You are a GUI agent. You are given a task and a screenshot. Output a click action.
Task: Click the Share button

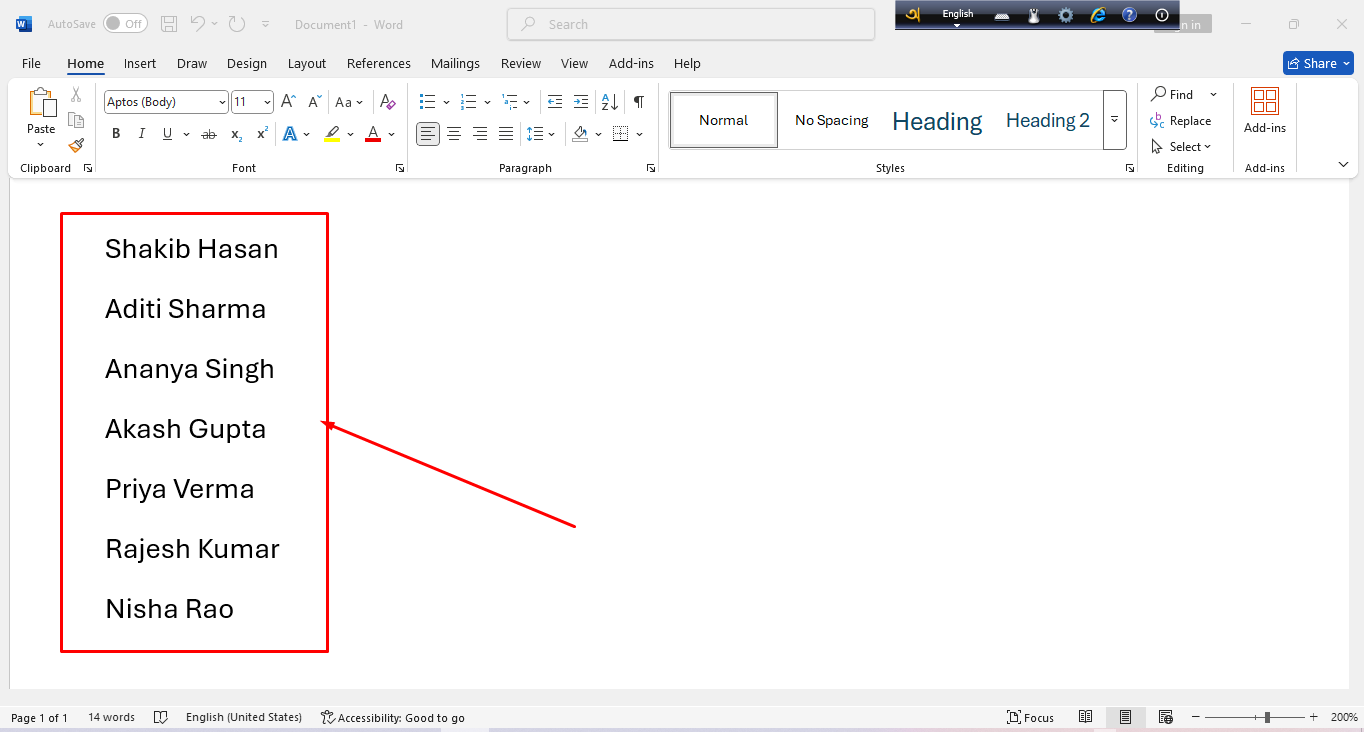[x=1317, y=62]
